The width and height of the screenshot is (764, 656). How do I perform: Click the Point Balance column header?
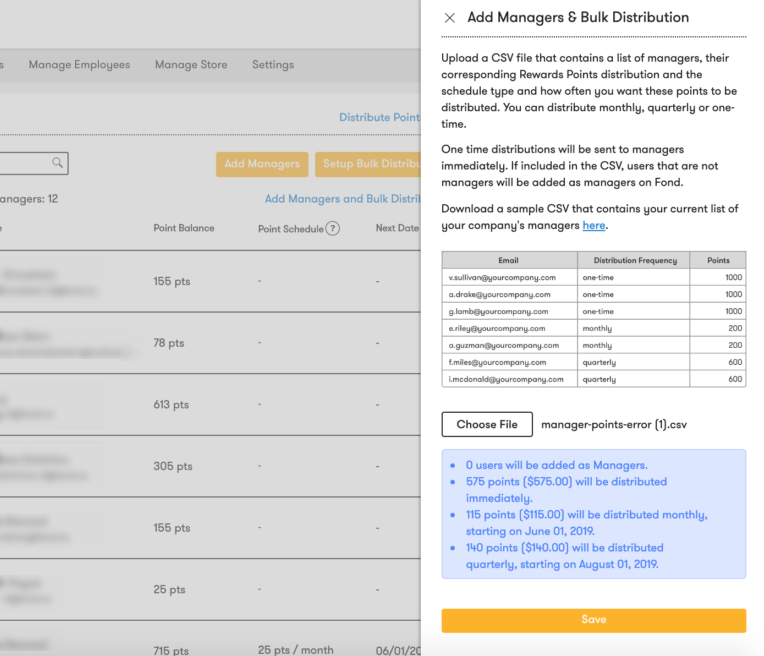coord(184,228)
